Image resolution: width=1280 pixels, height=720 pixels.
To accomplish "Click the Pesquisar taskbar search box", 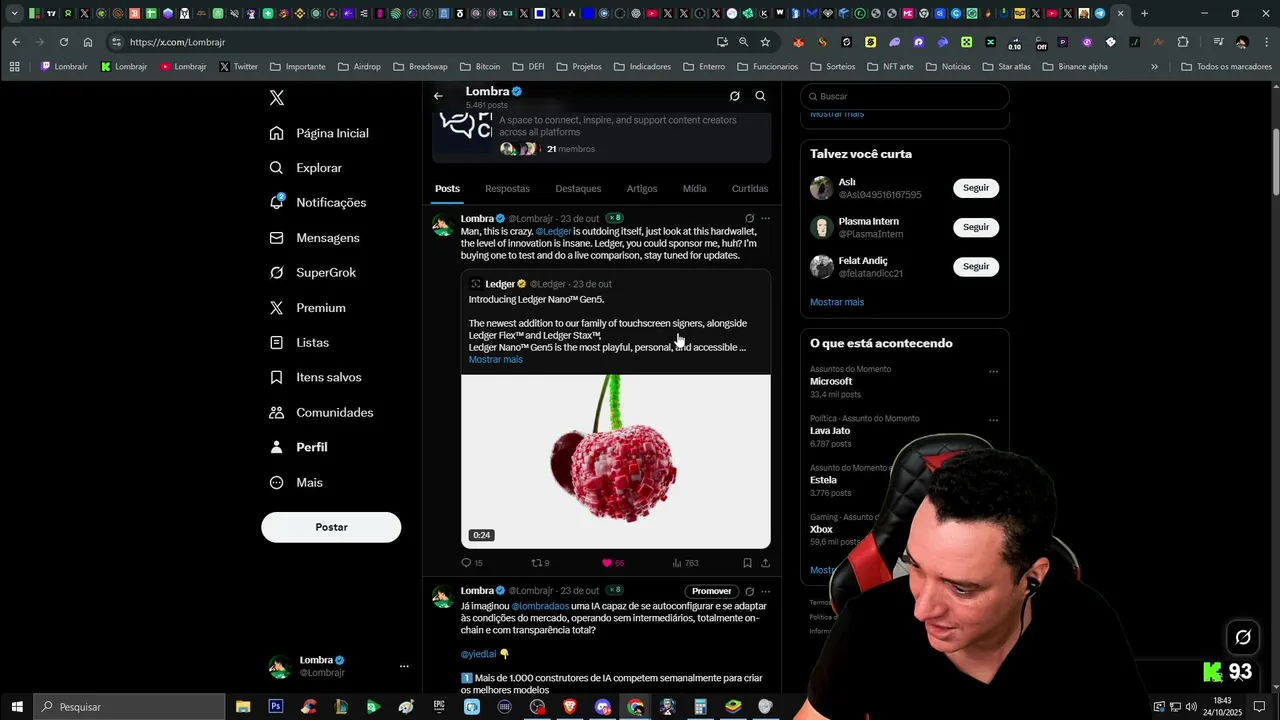I will point(130,707).
